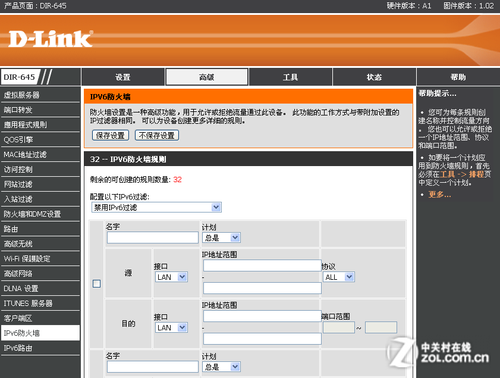Open MAC地址过滤 page

40,154
